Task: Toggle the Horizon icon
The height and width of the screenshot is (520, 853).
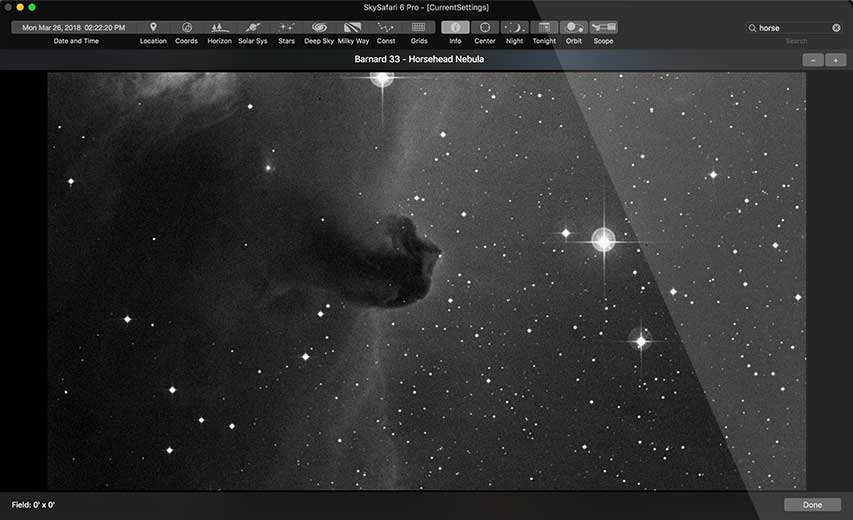Action: (220, 27)
